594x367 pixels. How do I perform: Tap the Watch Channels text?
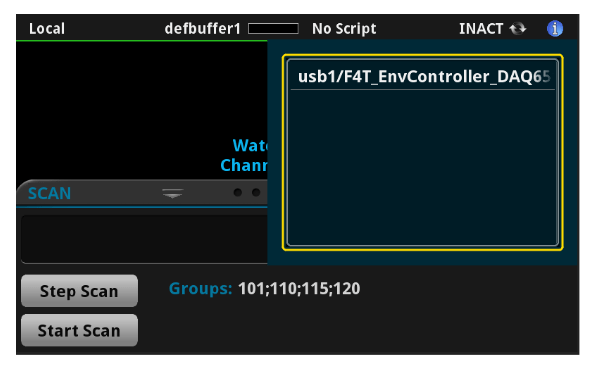coord(244,155)
